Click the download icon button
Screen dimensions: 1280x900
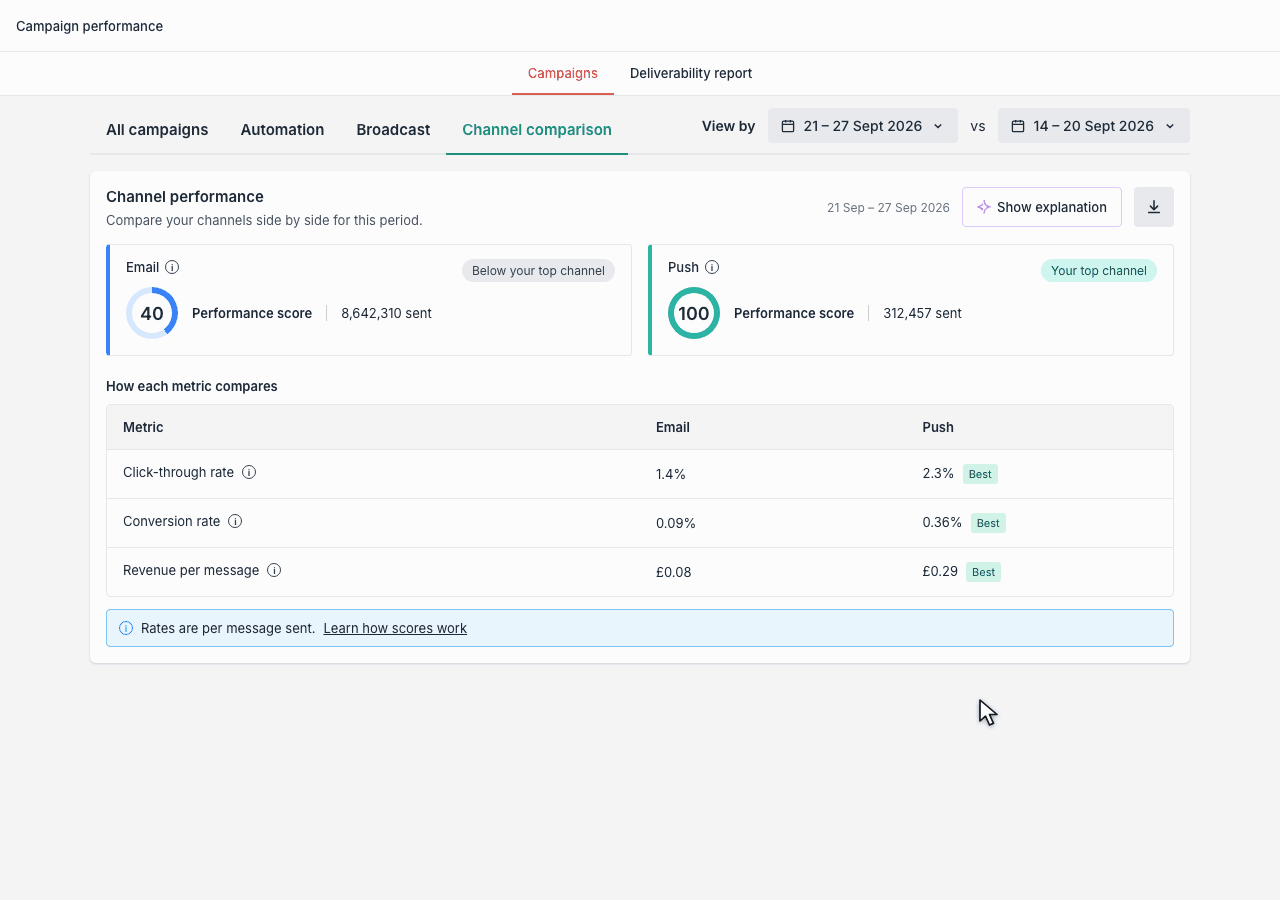click(1153, 207)
